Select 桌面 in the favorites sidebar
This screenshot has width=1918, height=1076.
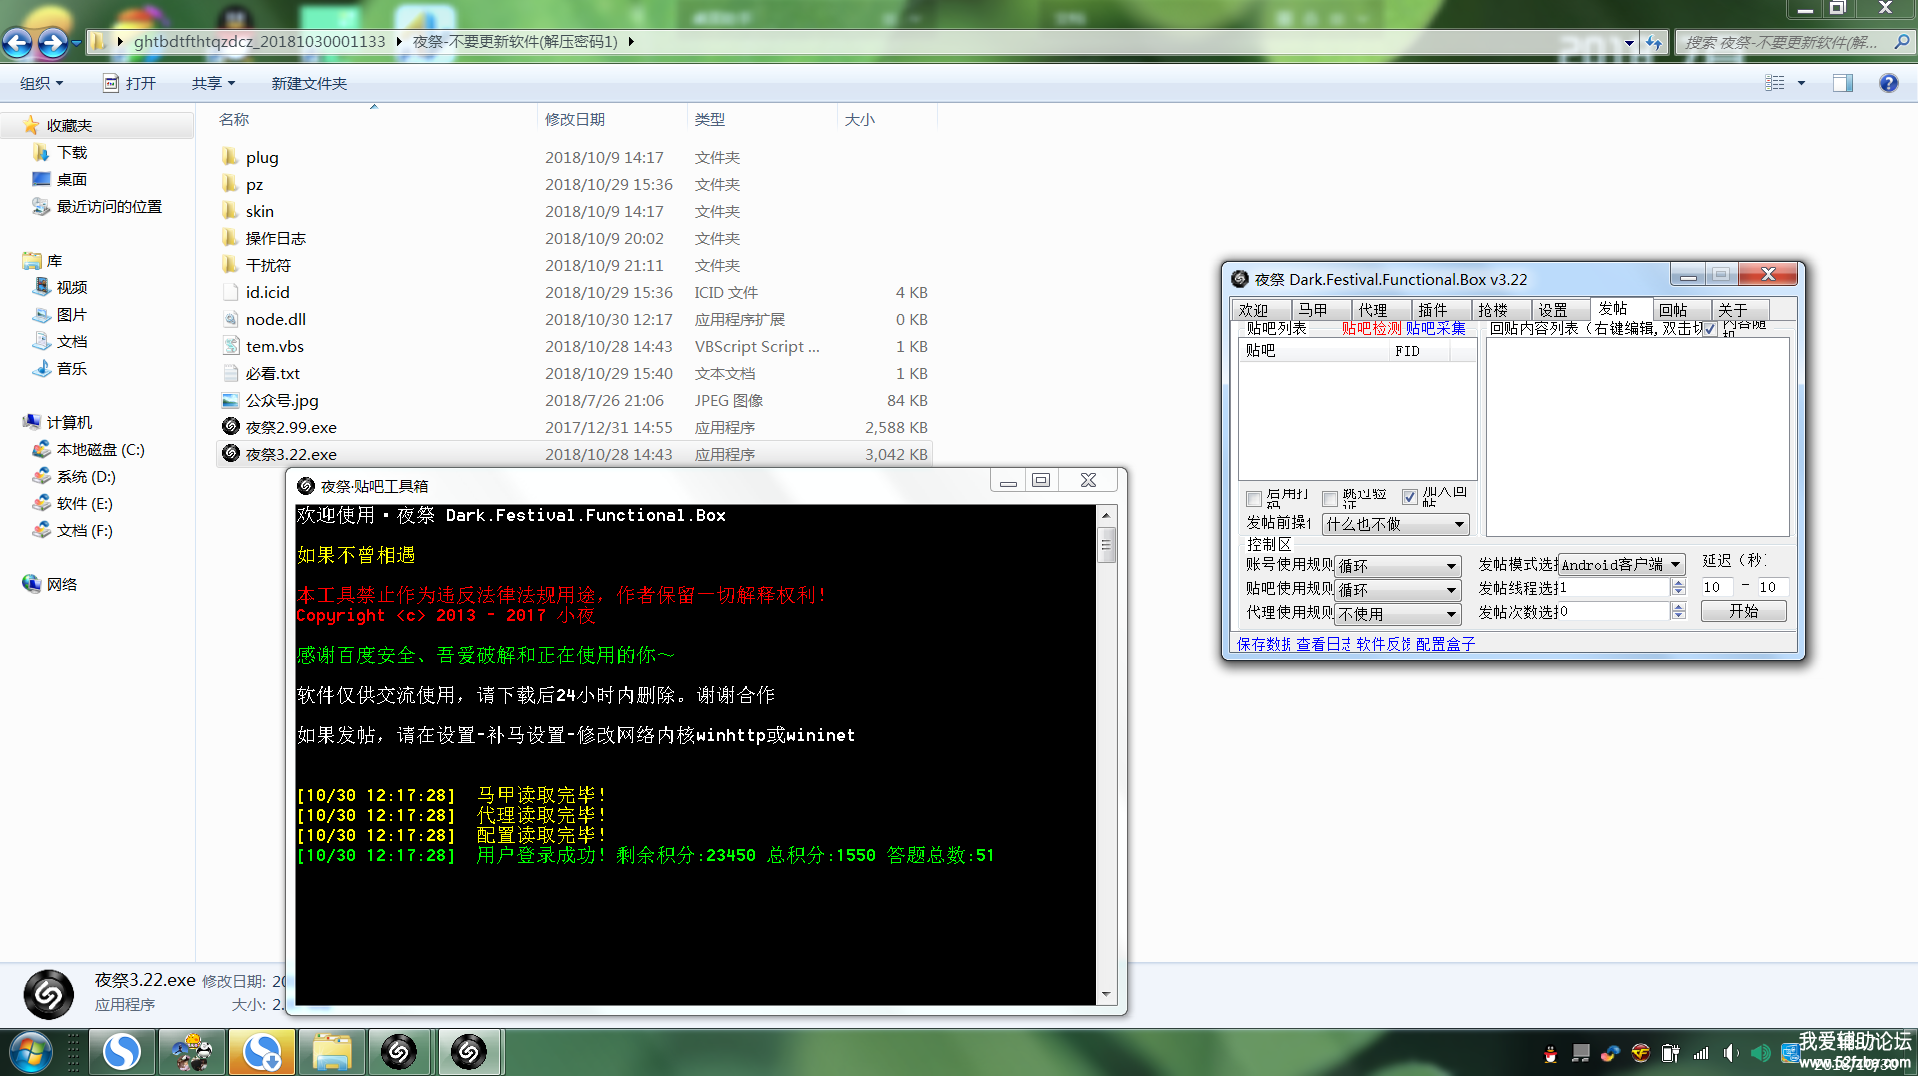pyautogui.click(x=72, y=179)
